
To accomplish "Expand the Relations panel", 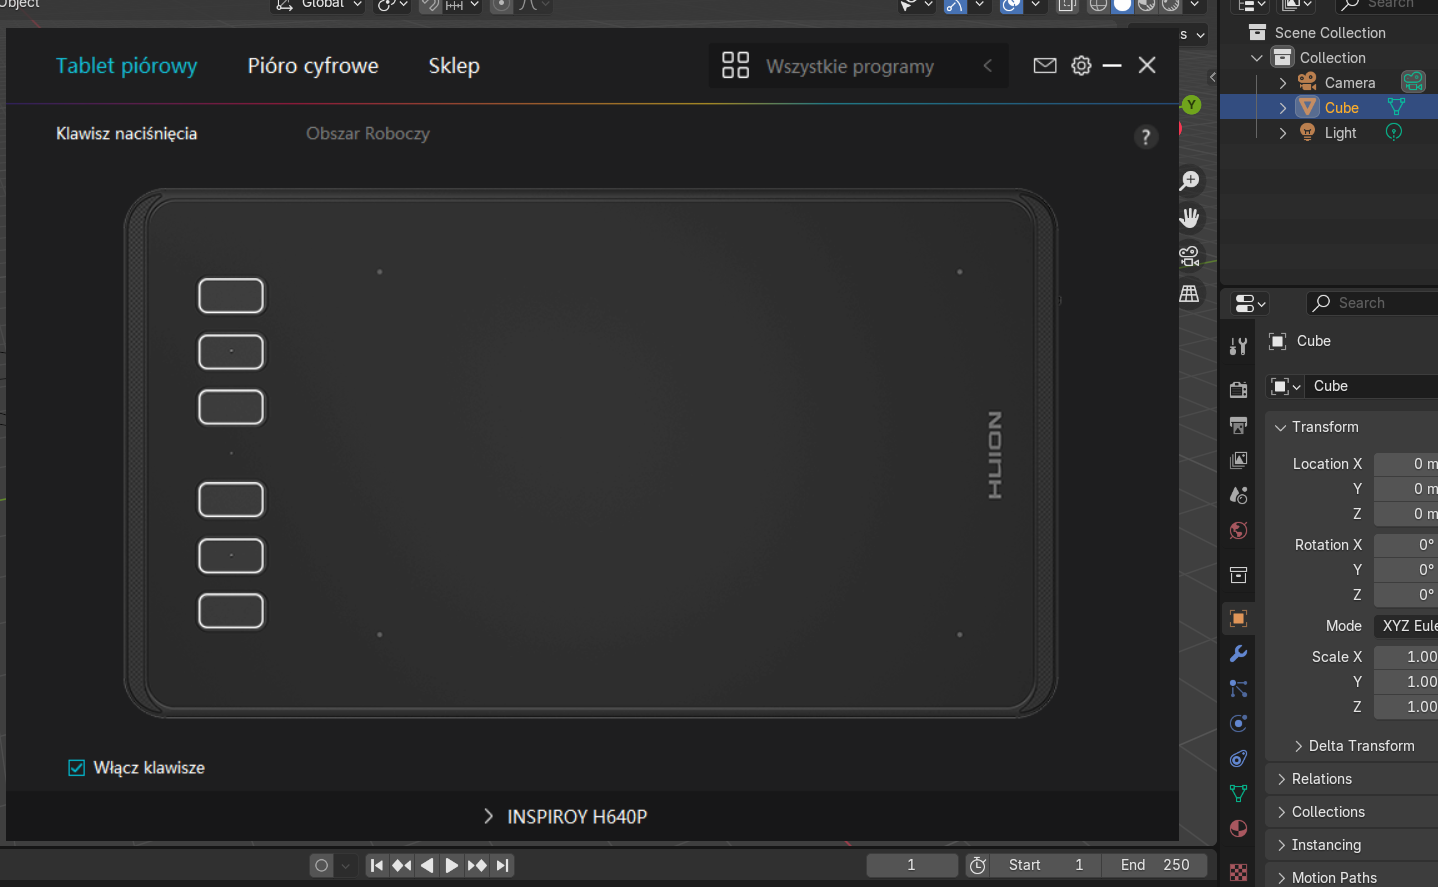I will 1281,779.
